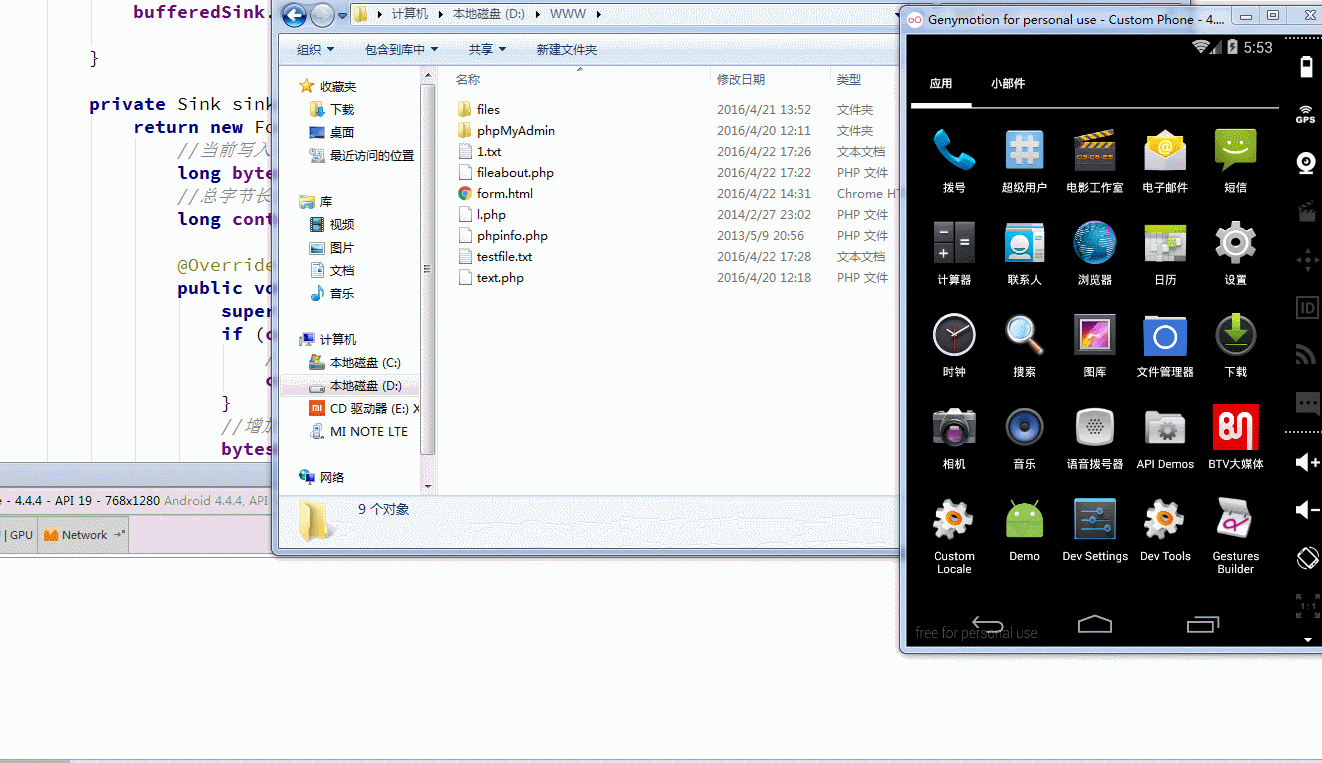The image size is (1322, 763).
Task: Rotate the Genymotion device screen
Action: coord(1307,558)
